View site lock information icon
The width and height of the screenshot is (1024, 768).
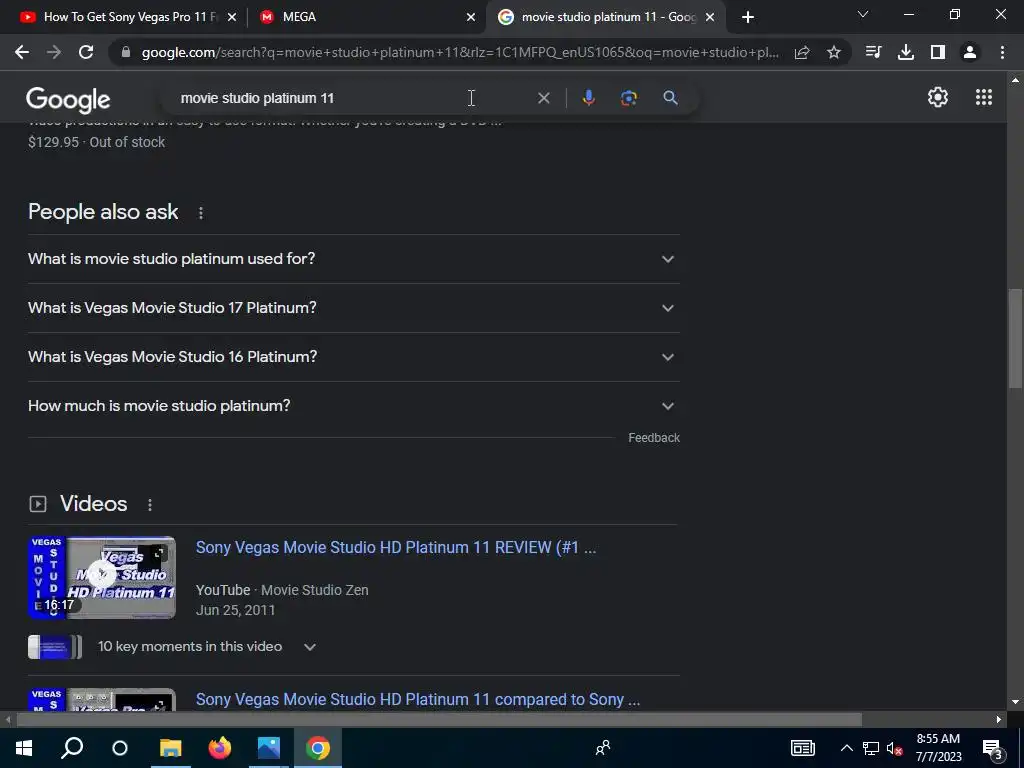126,52
